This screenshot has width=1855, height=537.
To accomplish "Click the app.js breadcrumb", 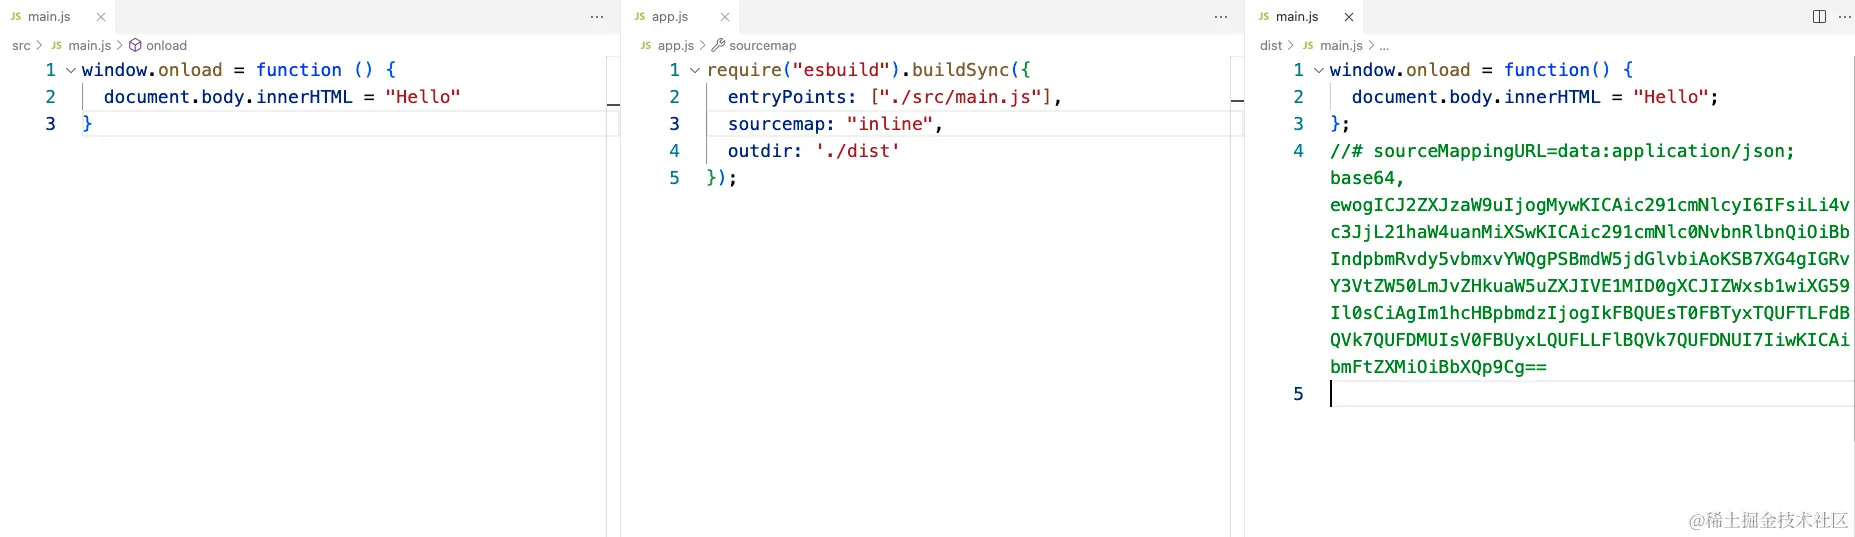I will [x=676, y=46].
